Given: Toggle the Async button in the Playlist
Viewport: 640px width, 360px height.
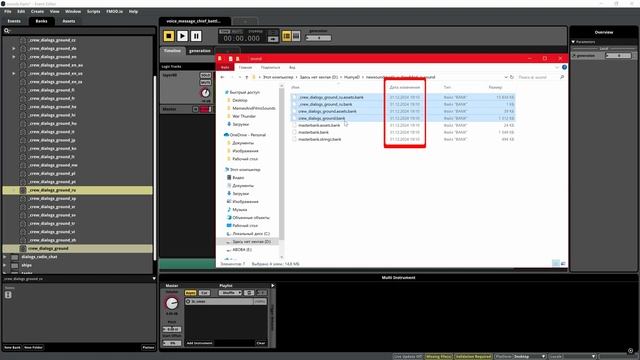Looking at the screenshot, I should click(191, 293).
